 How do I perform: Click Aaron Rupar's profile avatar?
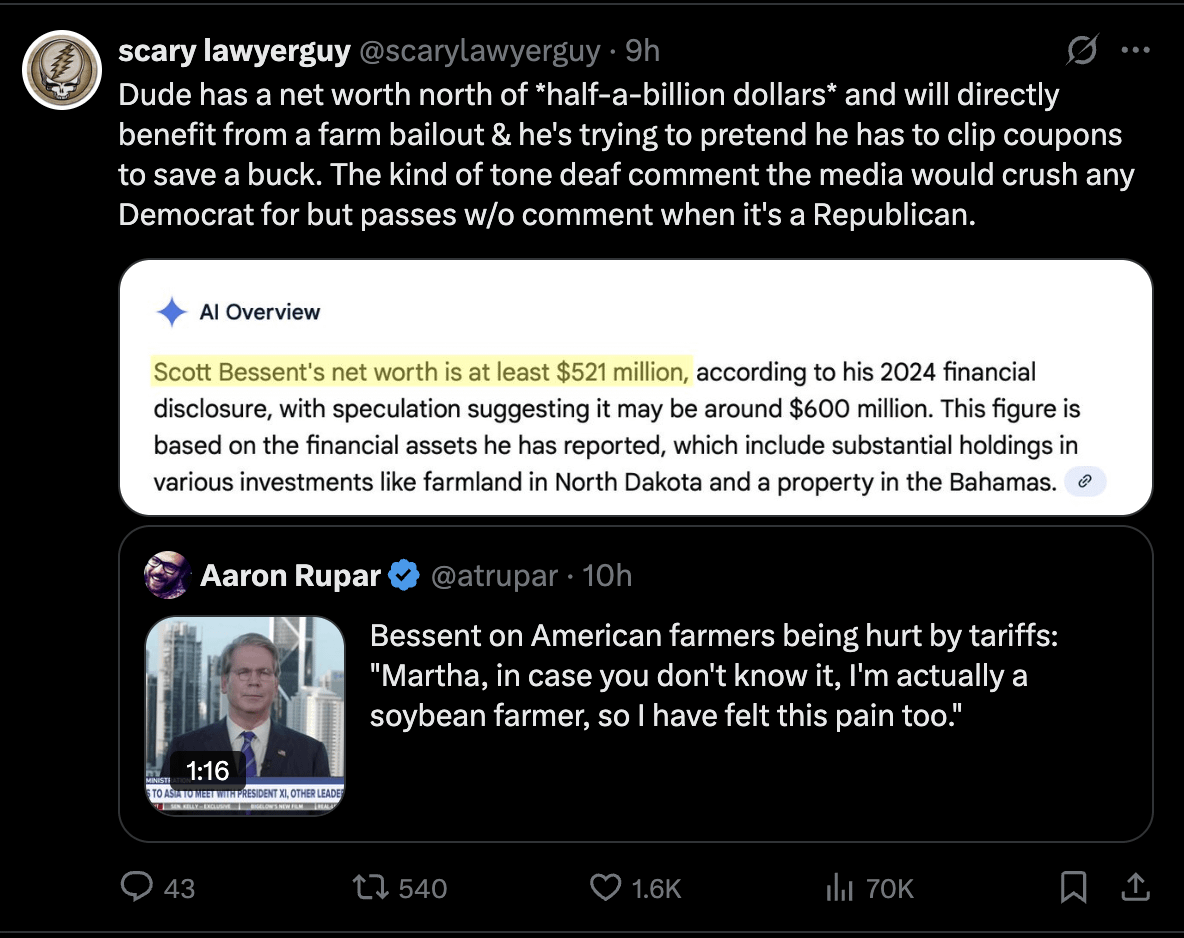[x=167, y=575]
